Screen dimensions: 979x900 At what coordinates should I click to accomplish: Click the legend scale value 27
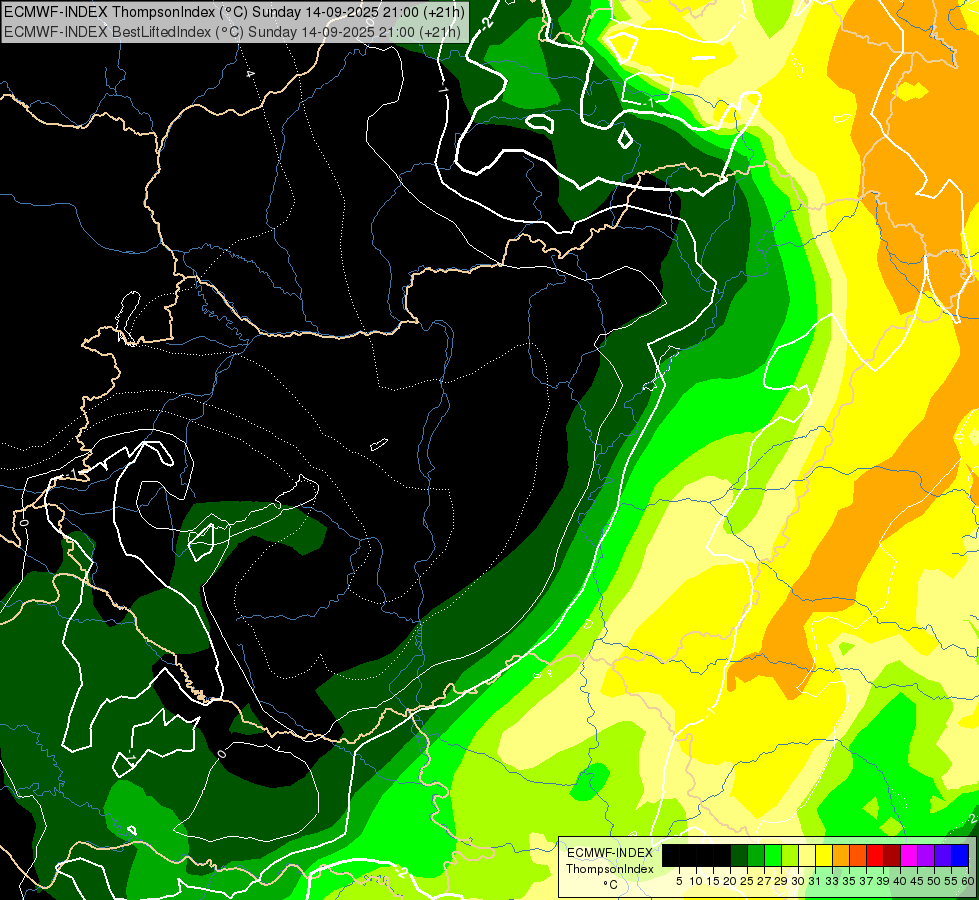(764, 881)
